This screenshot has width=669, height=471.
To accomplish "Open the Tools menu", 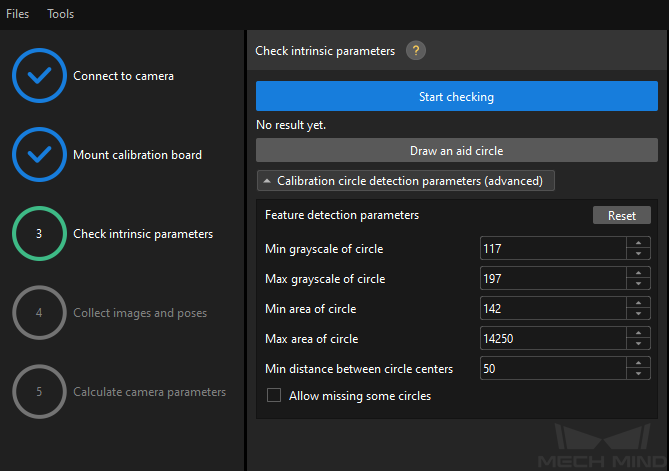I will (x=61, y=14).
